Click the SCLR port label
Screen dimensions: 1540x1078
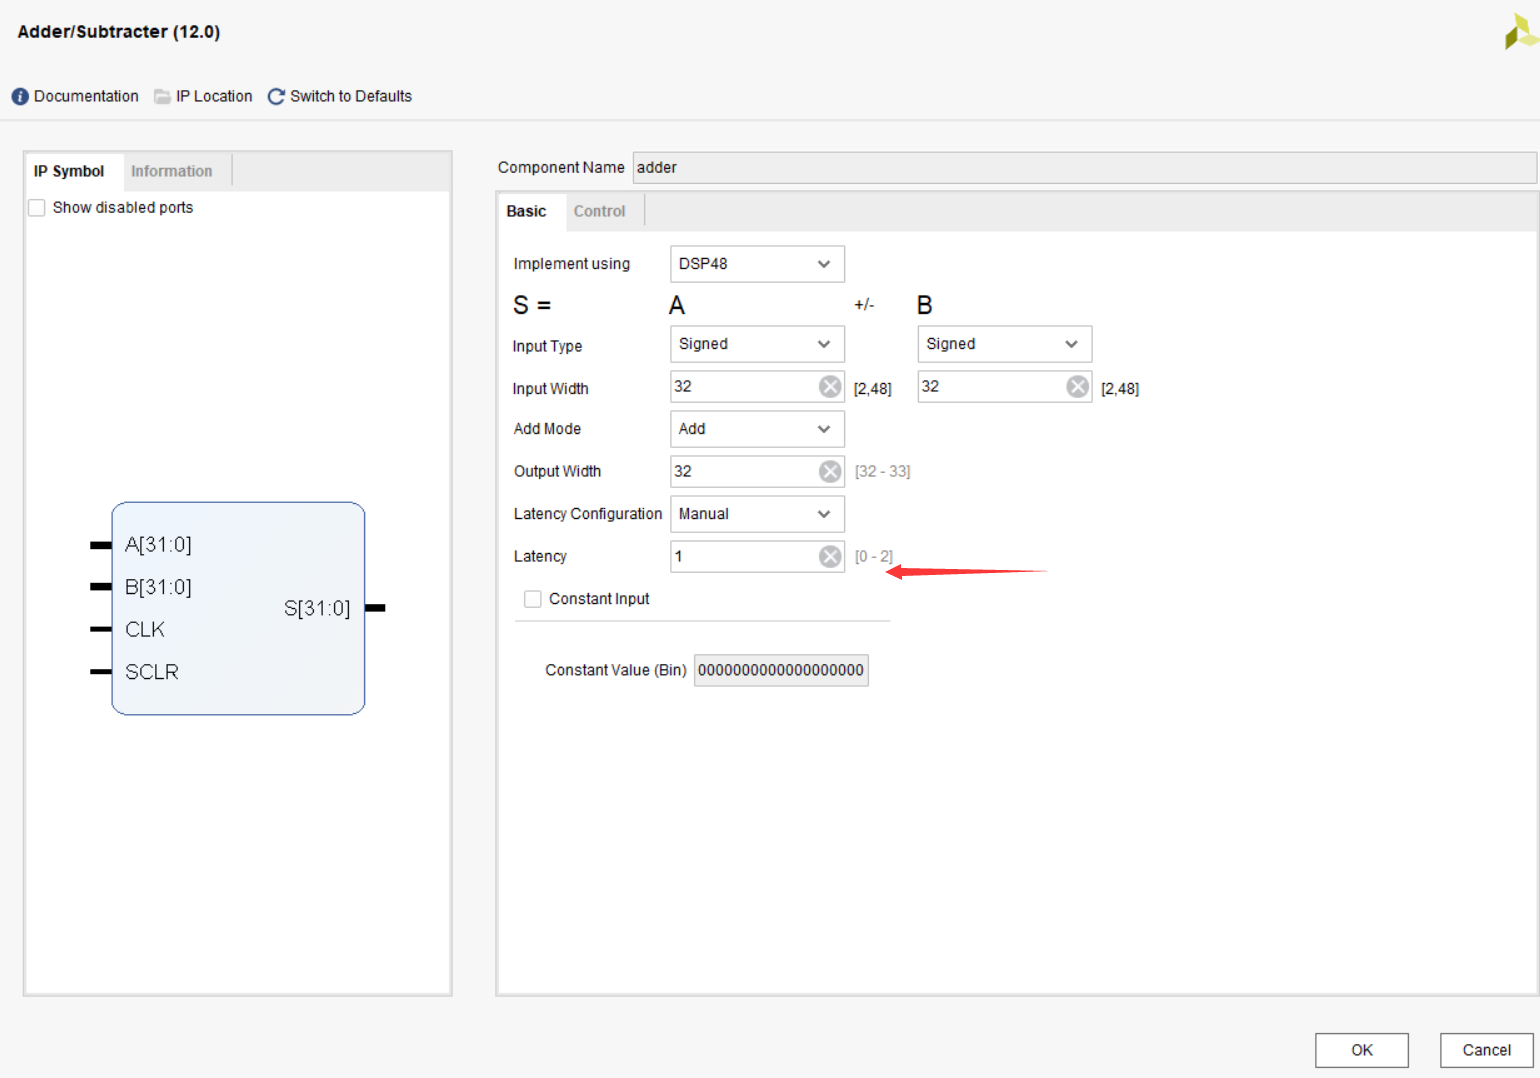152,672
